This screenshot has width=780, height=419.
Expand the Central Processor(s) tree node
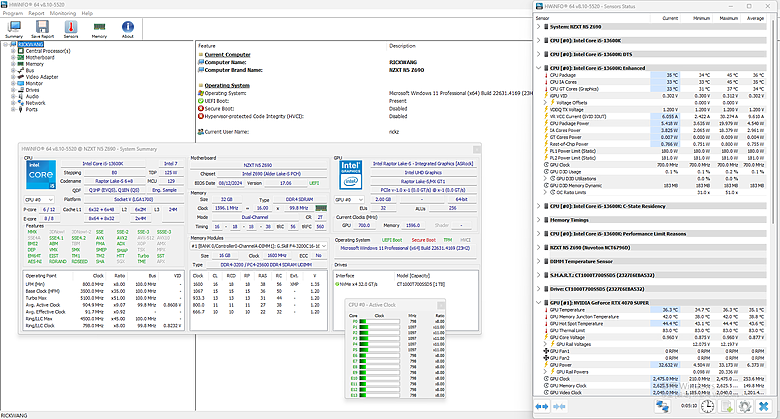click(13, 51)
